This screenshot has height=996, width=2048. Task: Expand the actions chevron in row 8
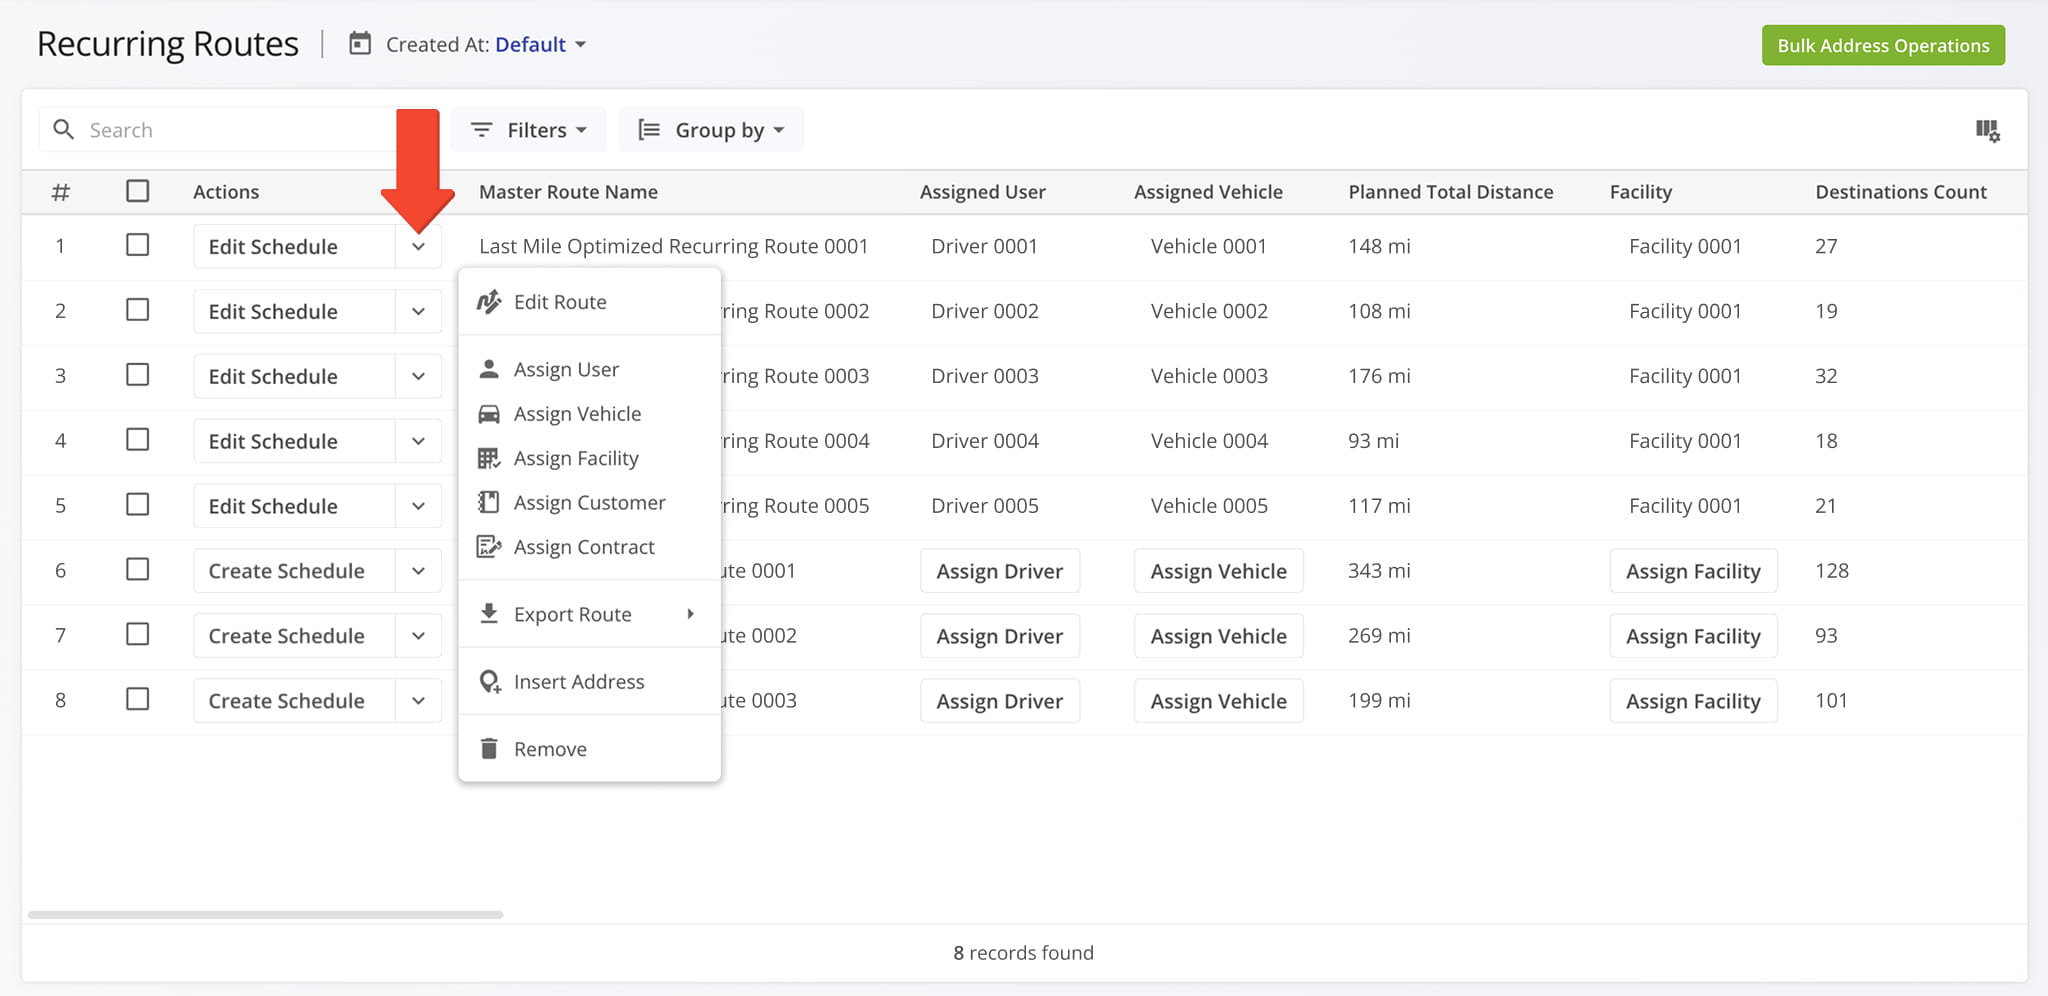click(x=418, y=701)
